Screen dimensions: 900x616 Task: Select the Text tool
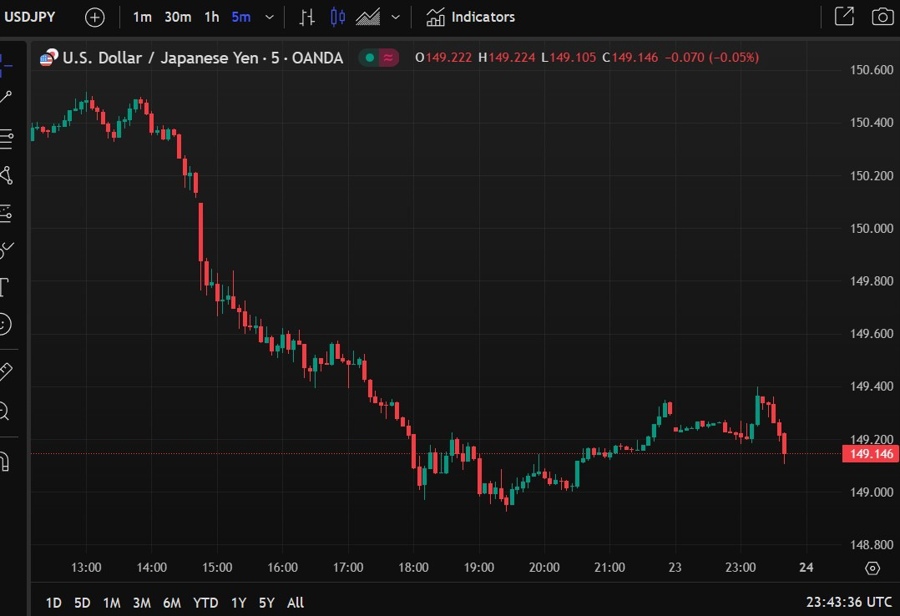point(5,287)
